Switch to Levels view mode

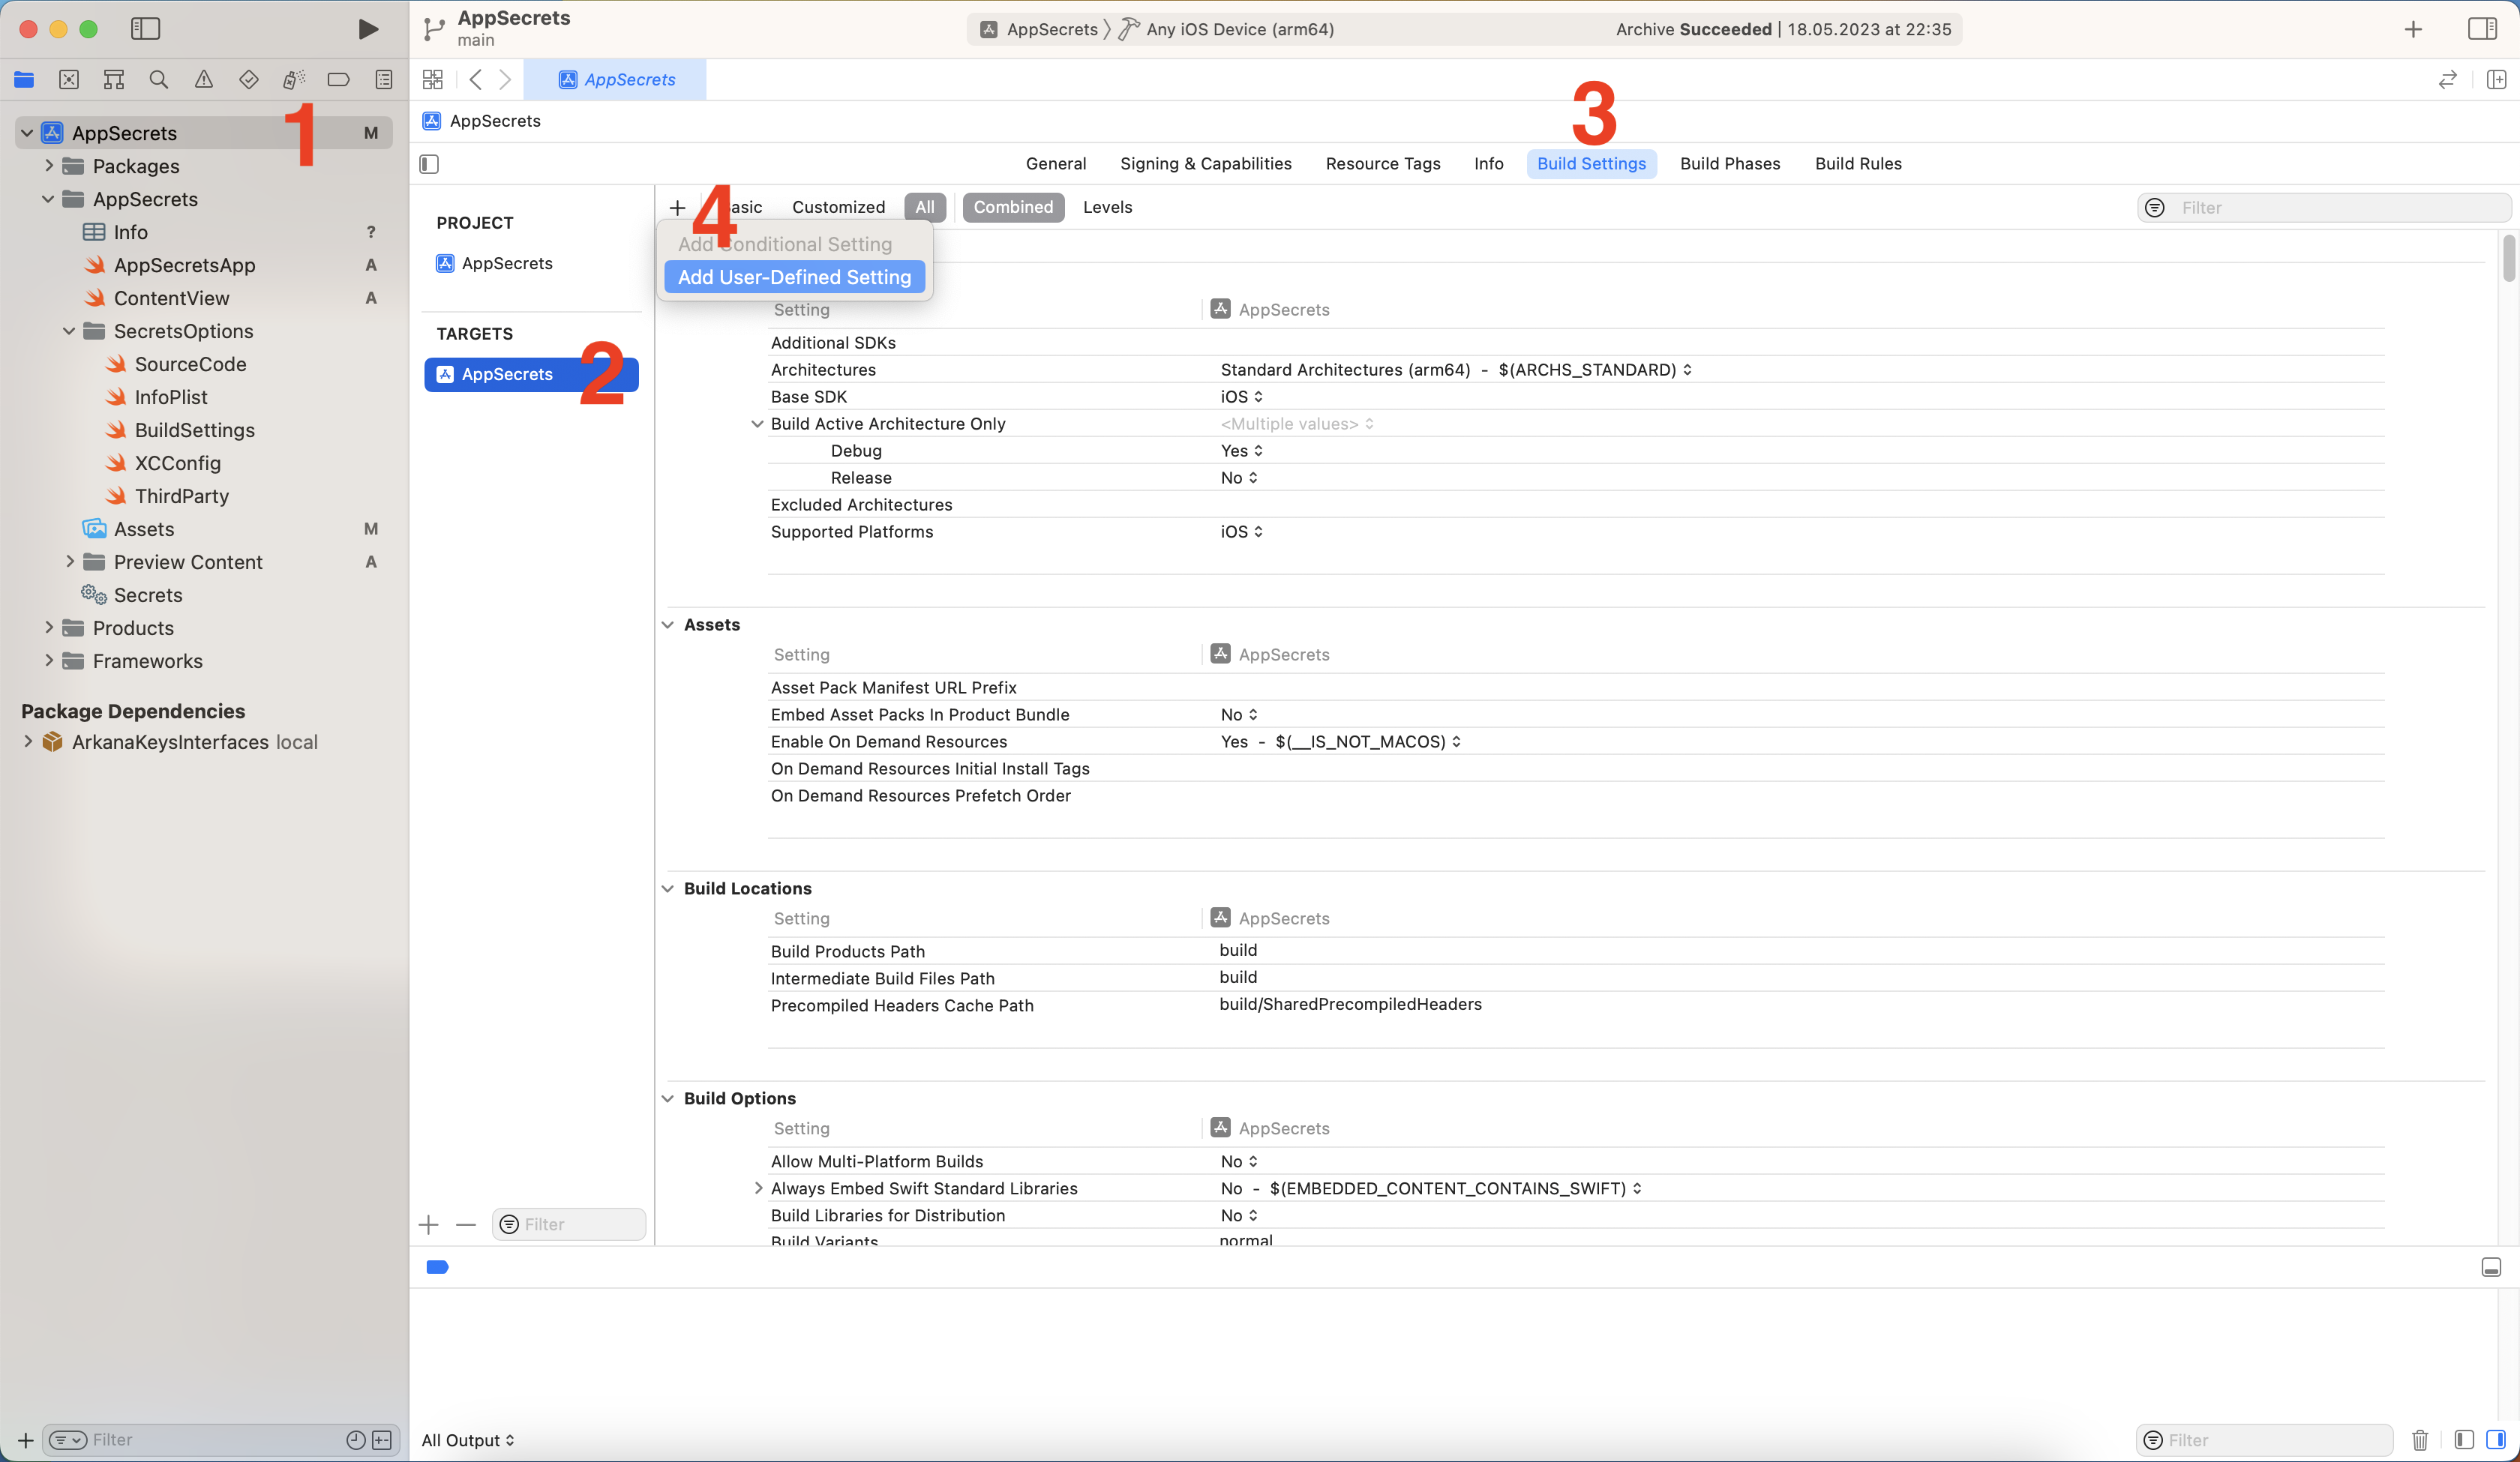coord(1107,207)
